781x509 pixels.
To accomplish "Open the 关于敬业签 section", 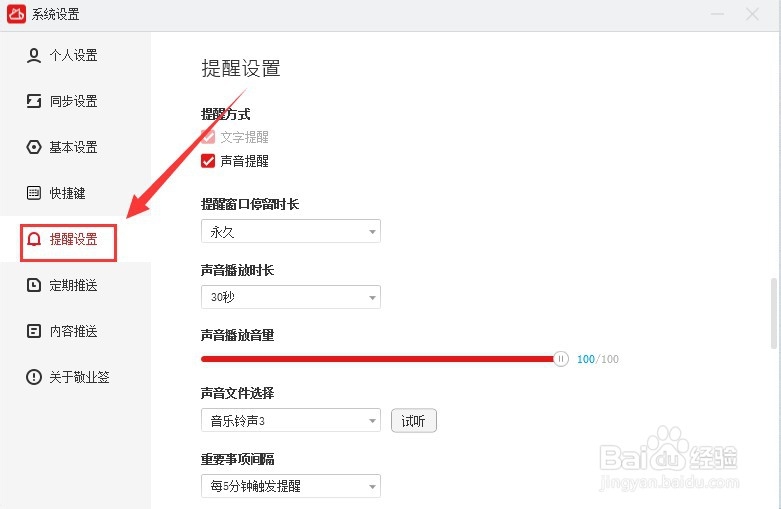I will [x=79, y=377].
